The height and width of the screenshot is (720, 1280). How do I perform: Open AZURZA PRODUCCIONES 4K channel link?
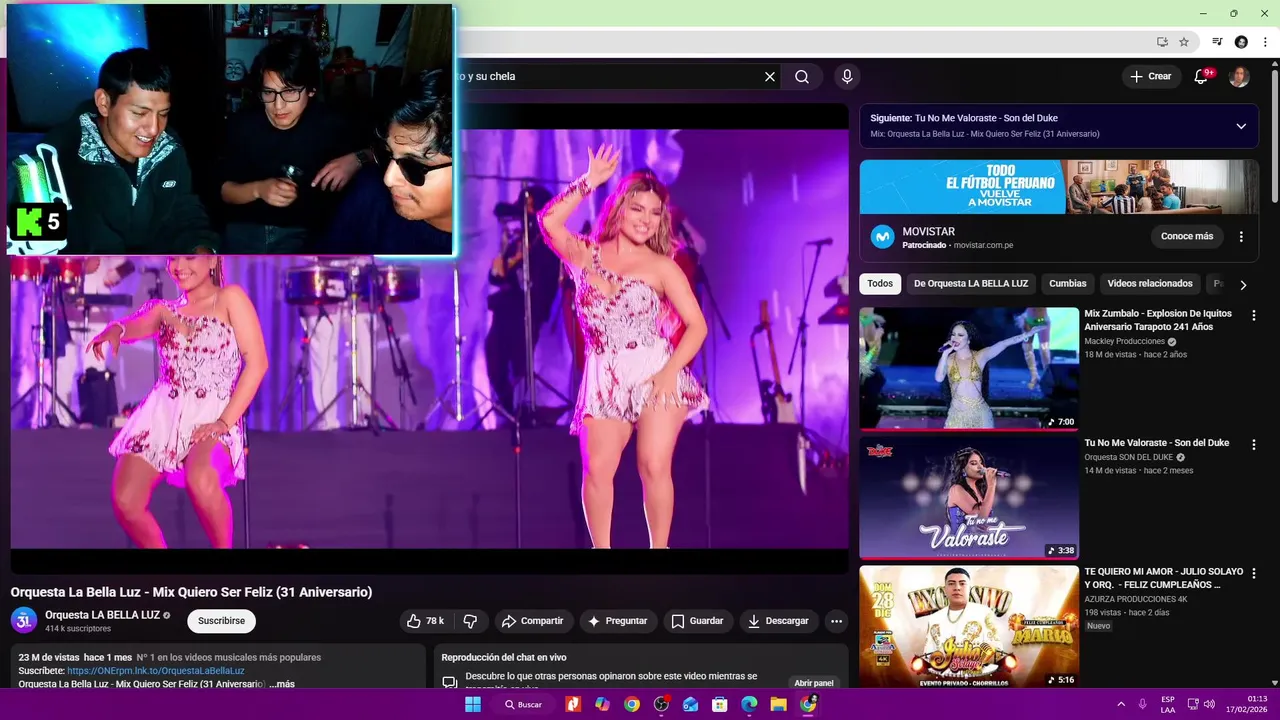tap(1136, 599)
